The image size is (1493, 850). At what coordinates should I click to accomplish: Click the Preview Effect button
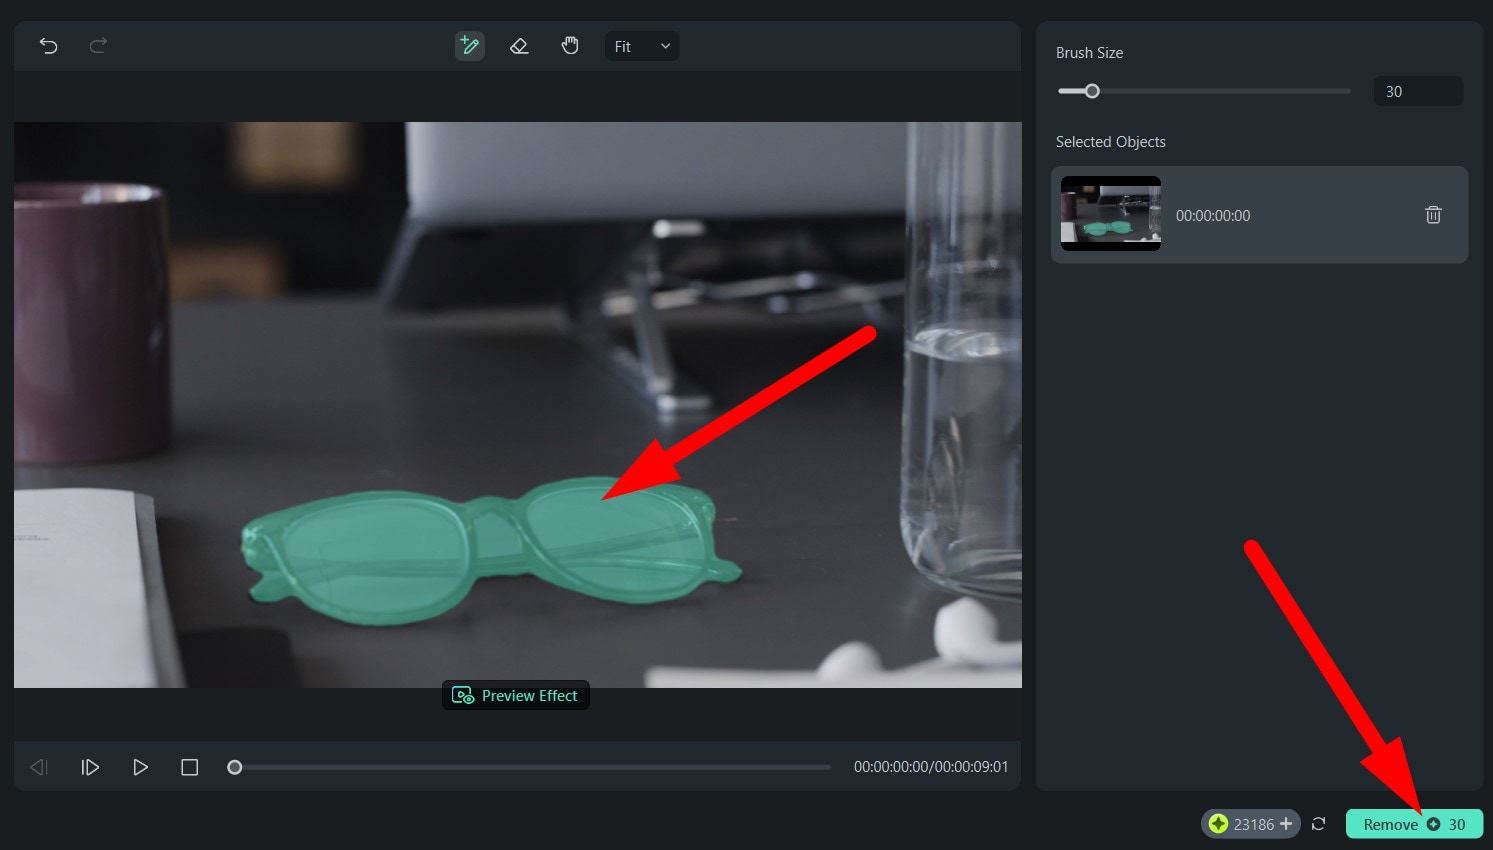click(516, 695)
